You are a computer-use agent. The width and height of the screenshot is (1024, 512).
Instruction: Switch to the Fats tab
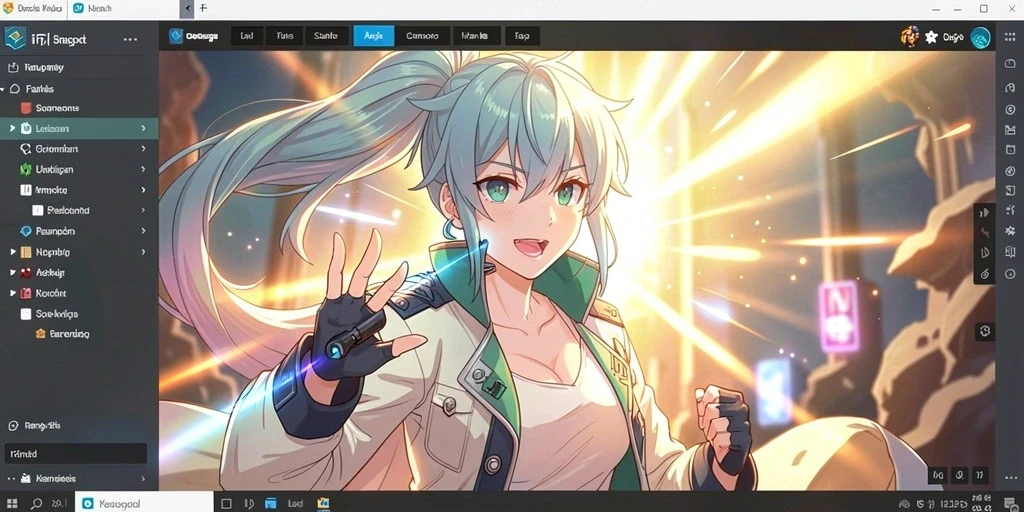(x=285, y=36)
